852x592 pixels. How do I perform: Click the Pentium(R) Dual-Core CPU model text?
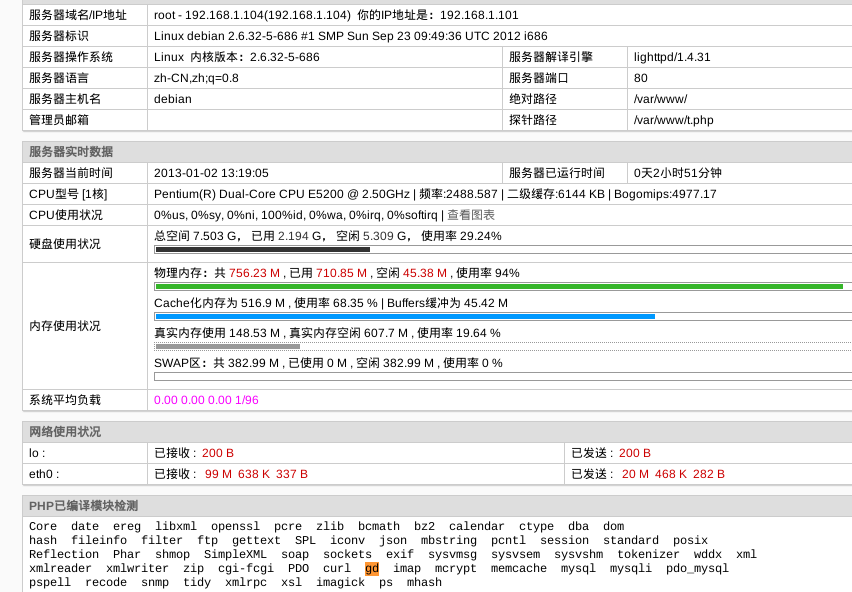pyautogui.click(x=281, y=194)
